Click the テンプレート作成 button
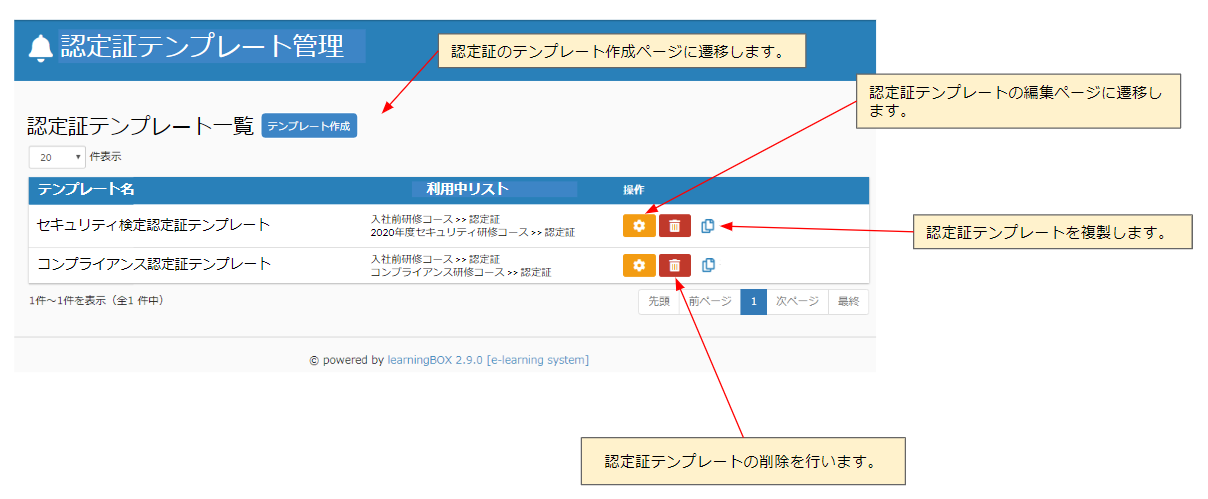Viewport: 1208px width, 499px height. click(309, 126)
